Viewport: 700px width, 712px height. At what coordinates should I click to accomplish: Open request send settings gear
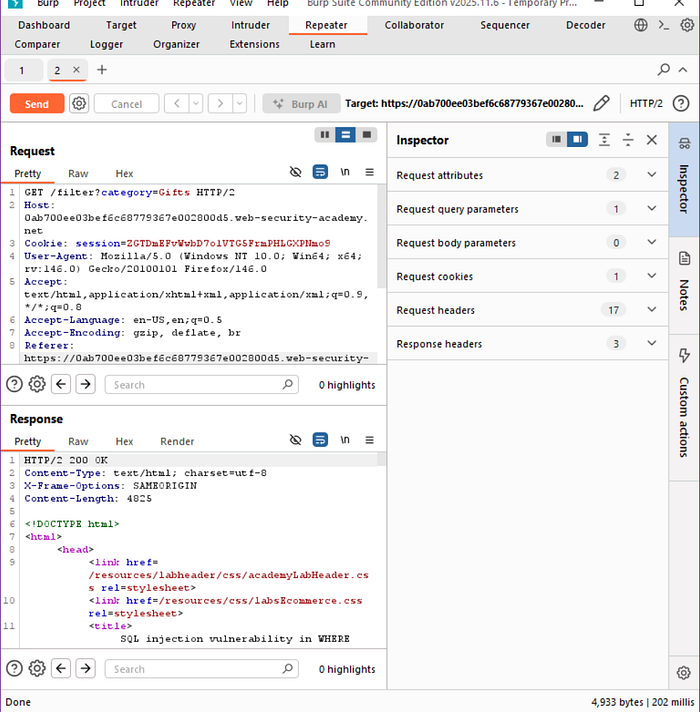[79, 104]
